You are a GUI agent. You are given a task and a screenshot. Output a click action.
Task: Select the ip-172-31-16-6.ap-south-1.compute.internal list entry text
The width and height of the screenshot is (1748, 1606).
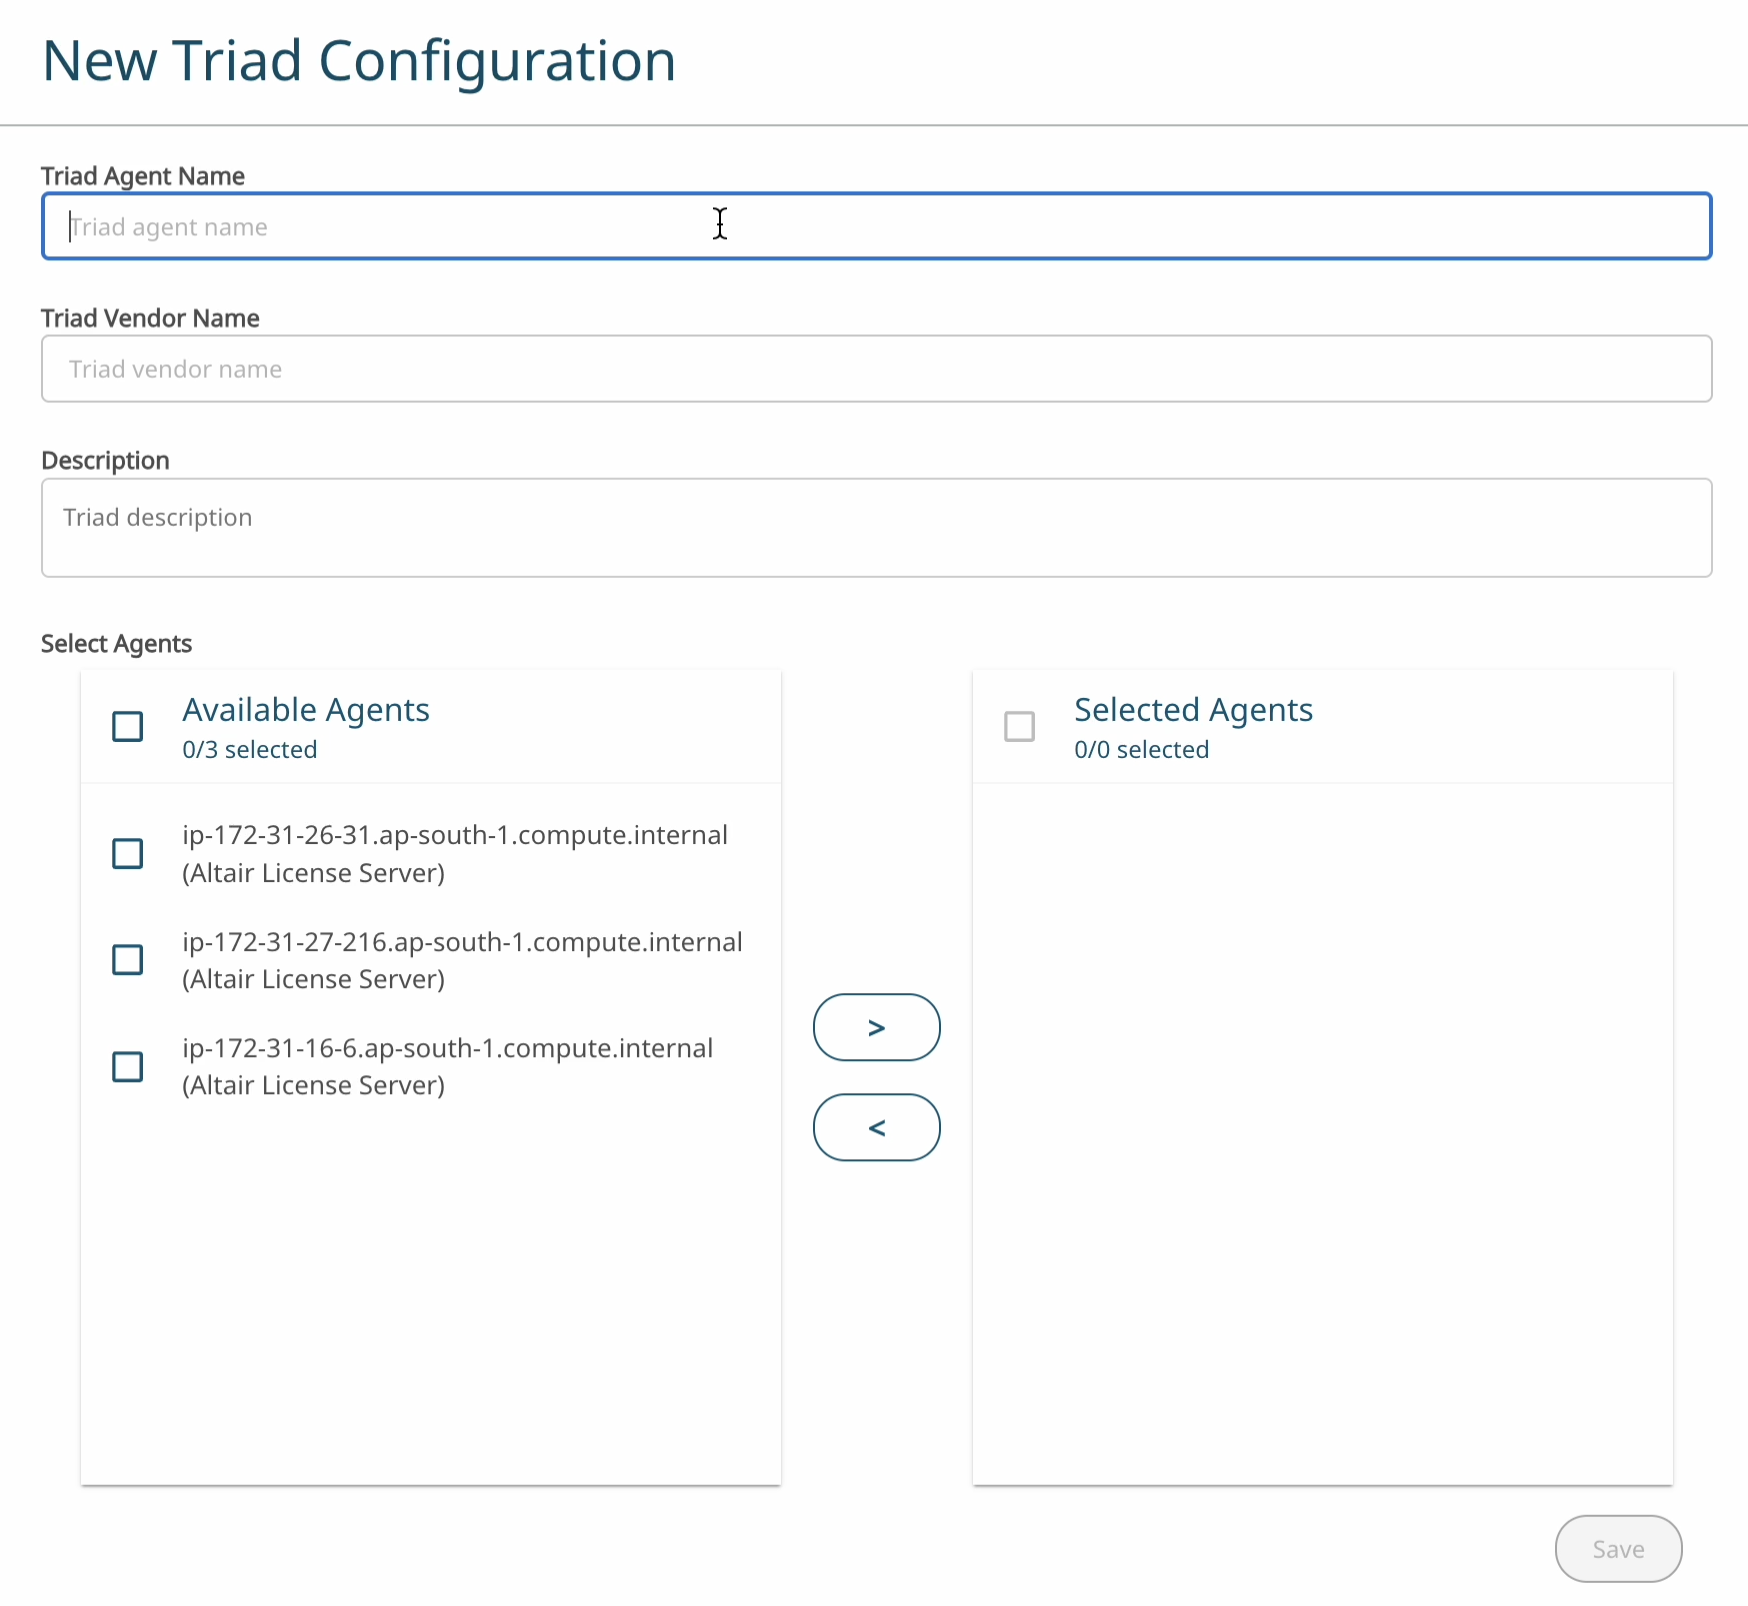click(x=447, y=1048)
